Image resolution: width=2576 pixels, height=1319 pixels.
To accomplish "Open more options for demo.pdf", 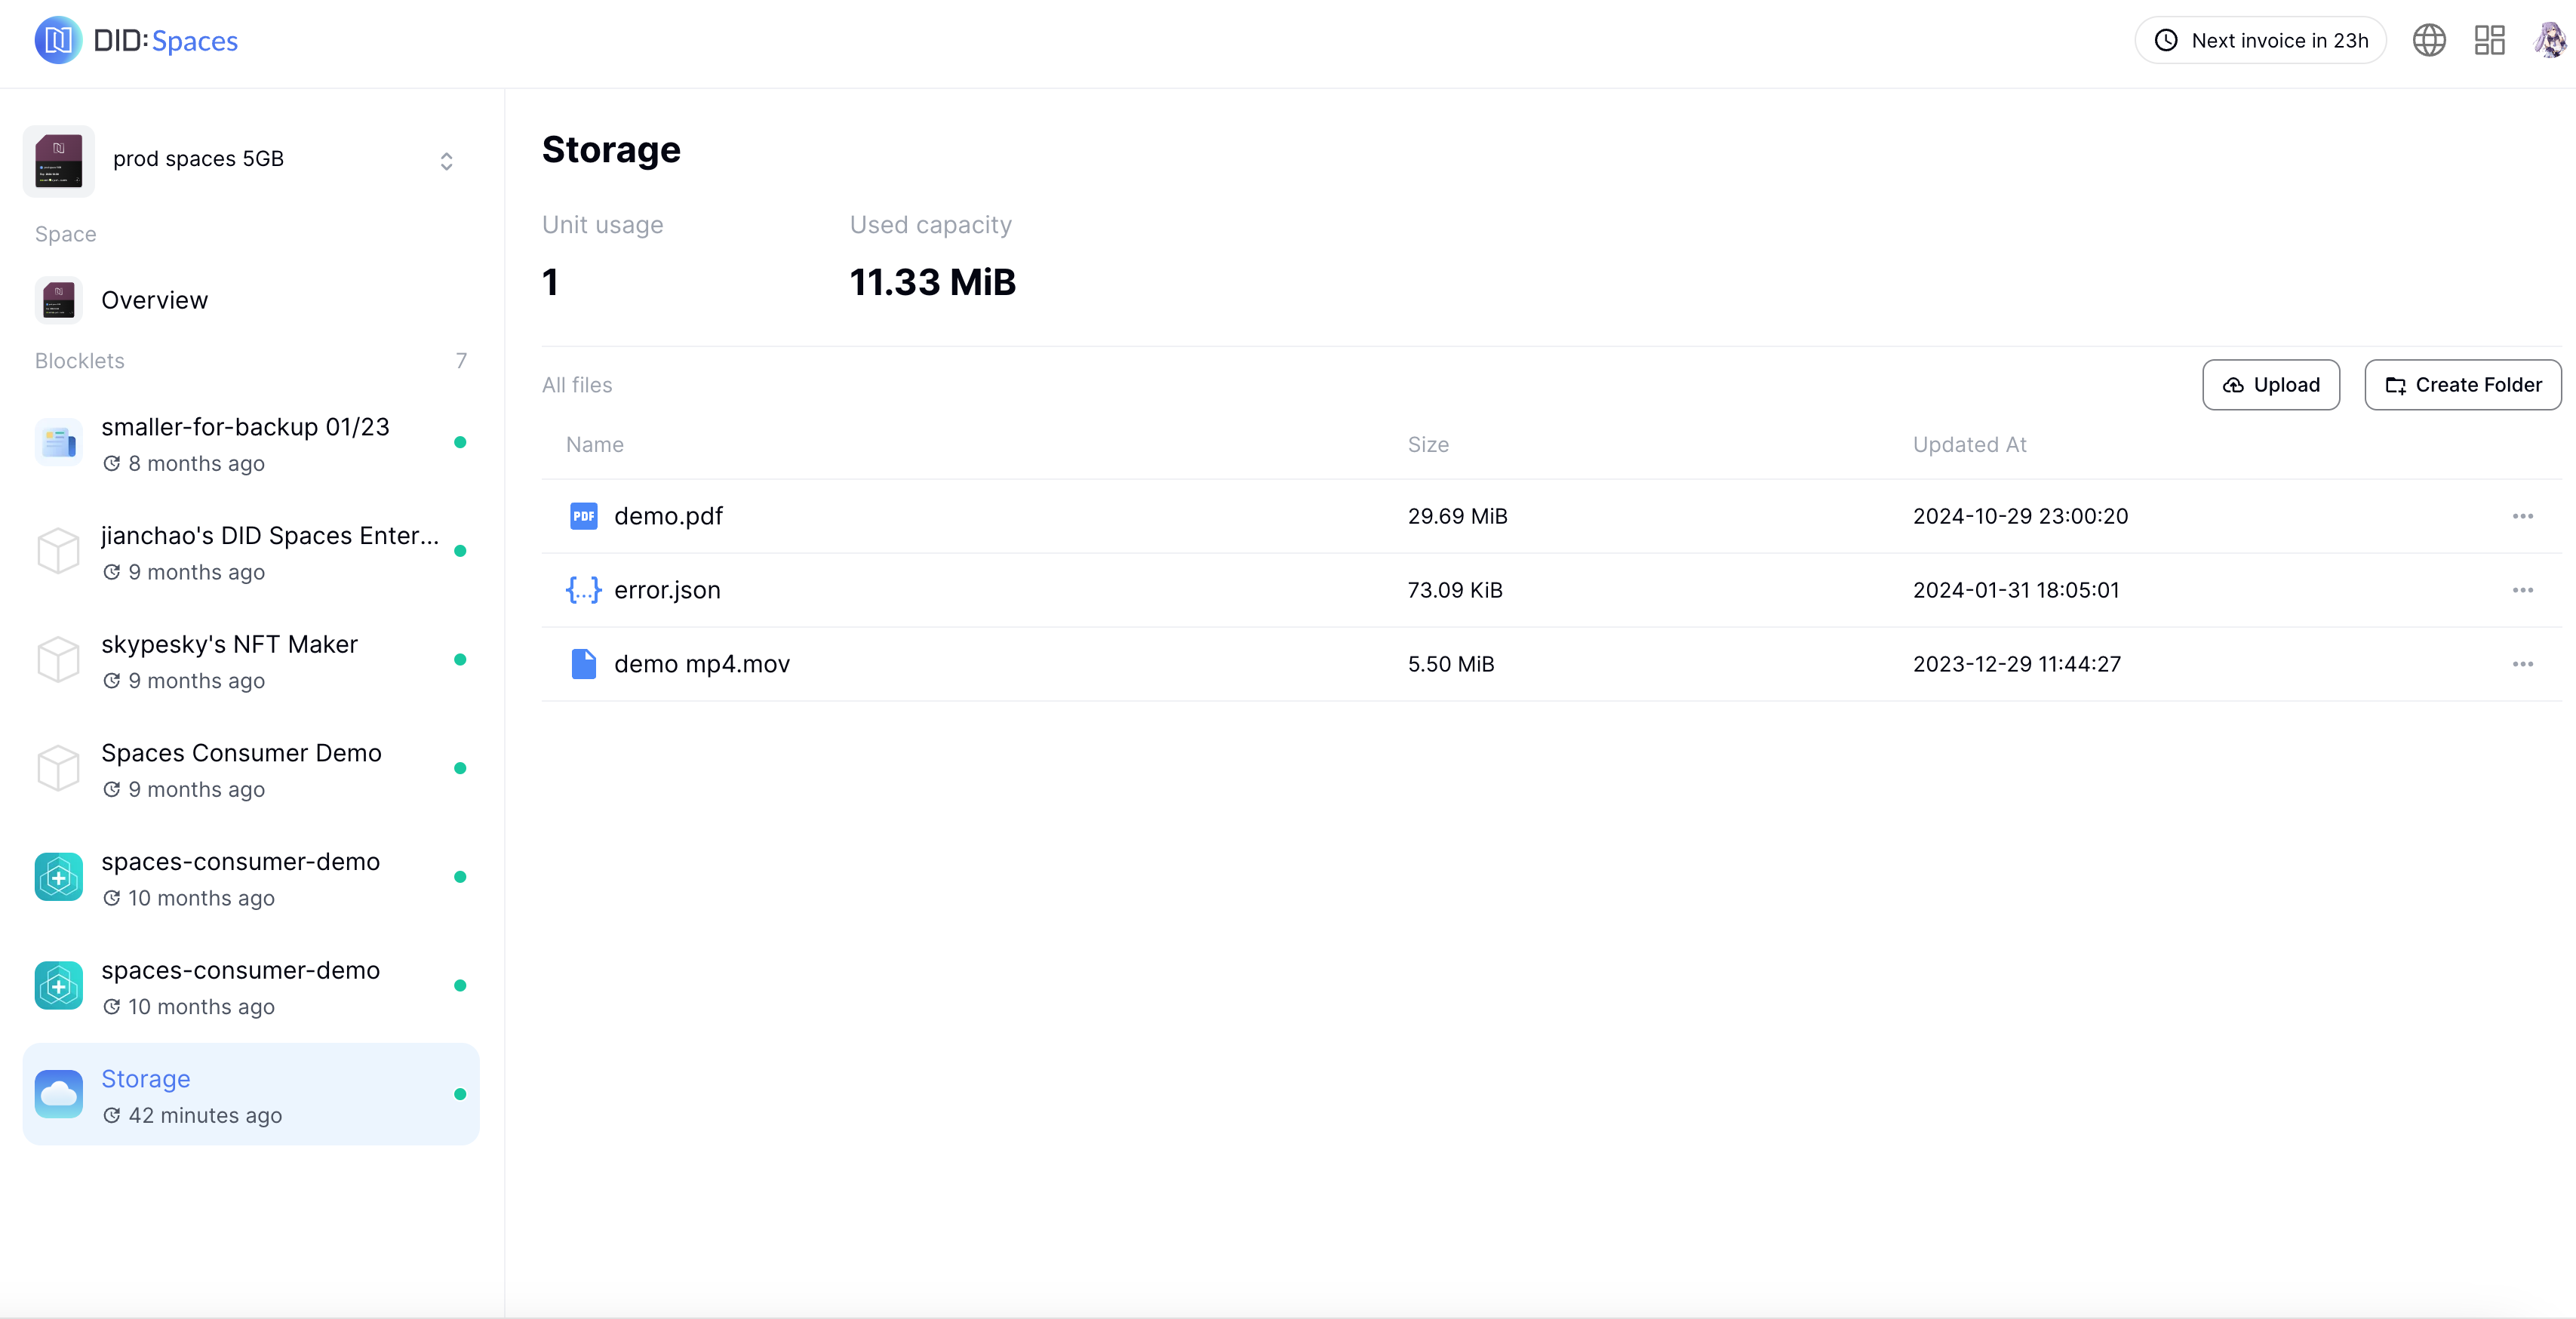I will pos(2522,516).
